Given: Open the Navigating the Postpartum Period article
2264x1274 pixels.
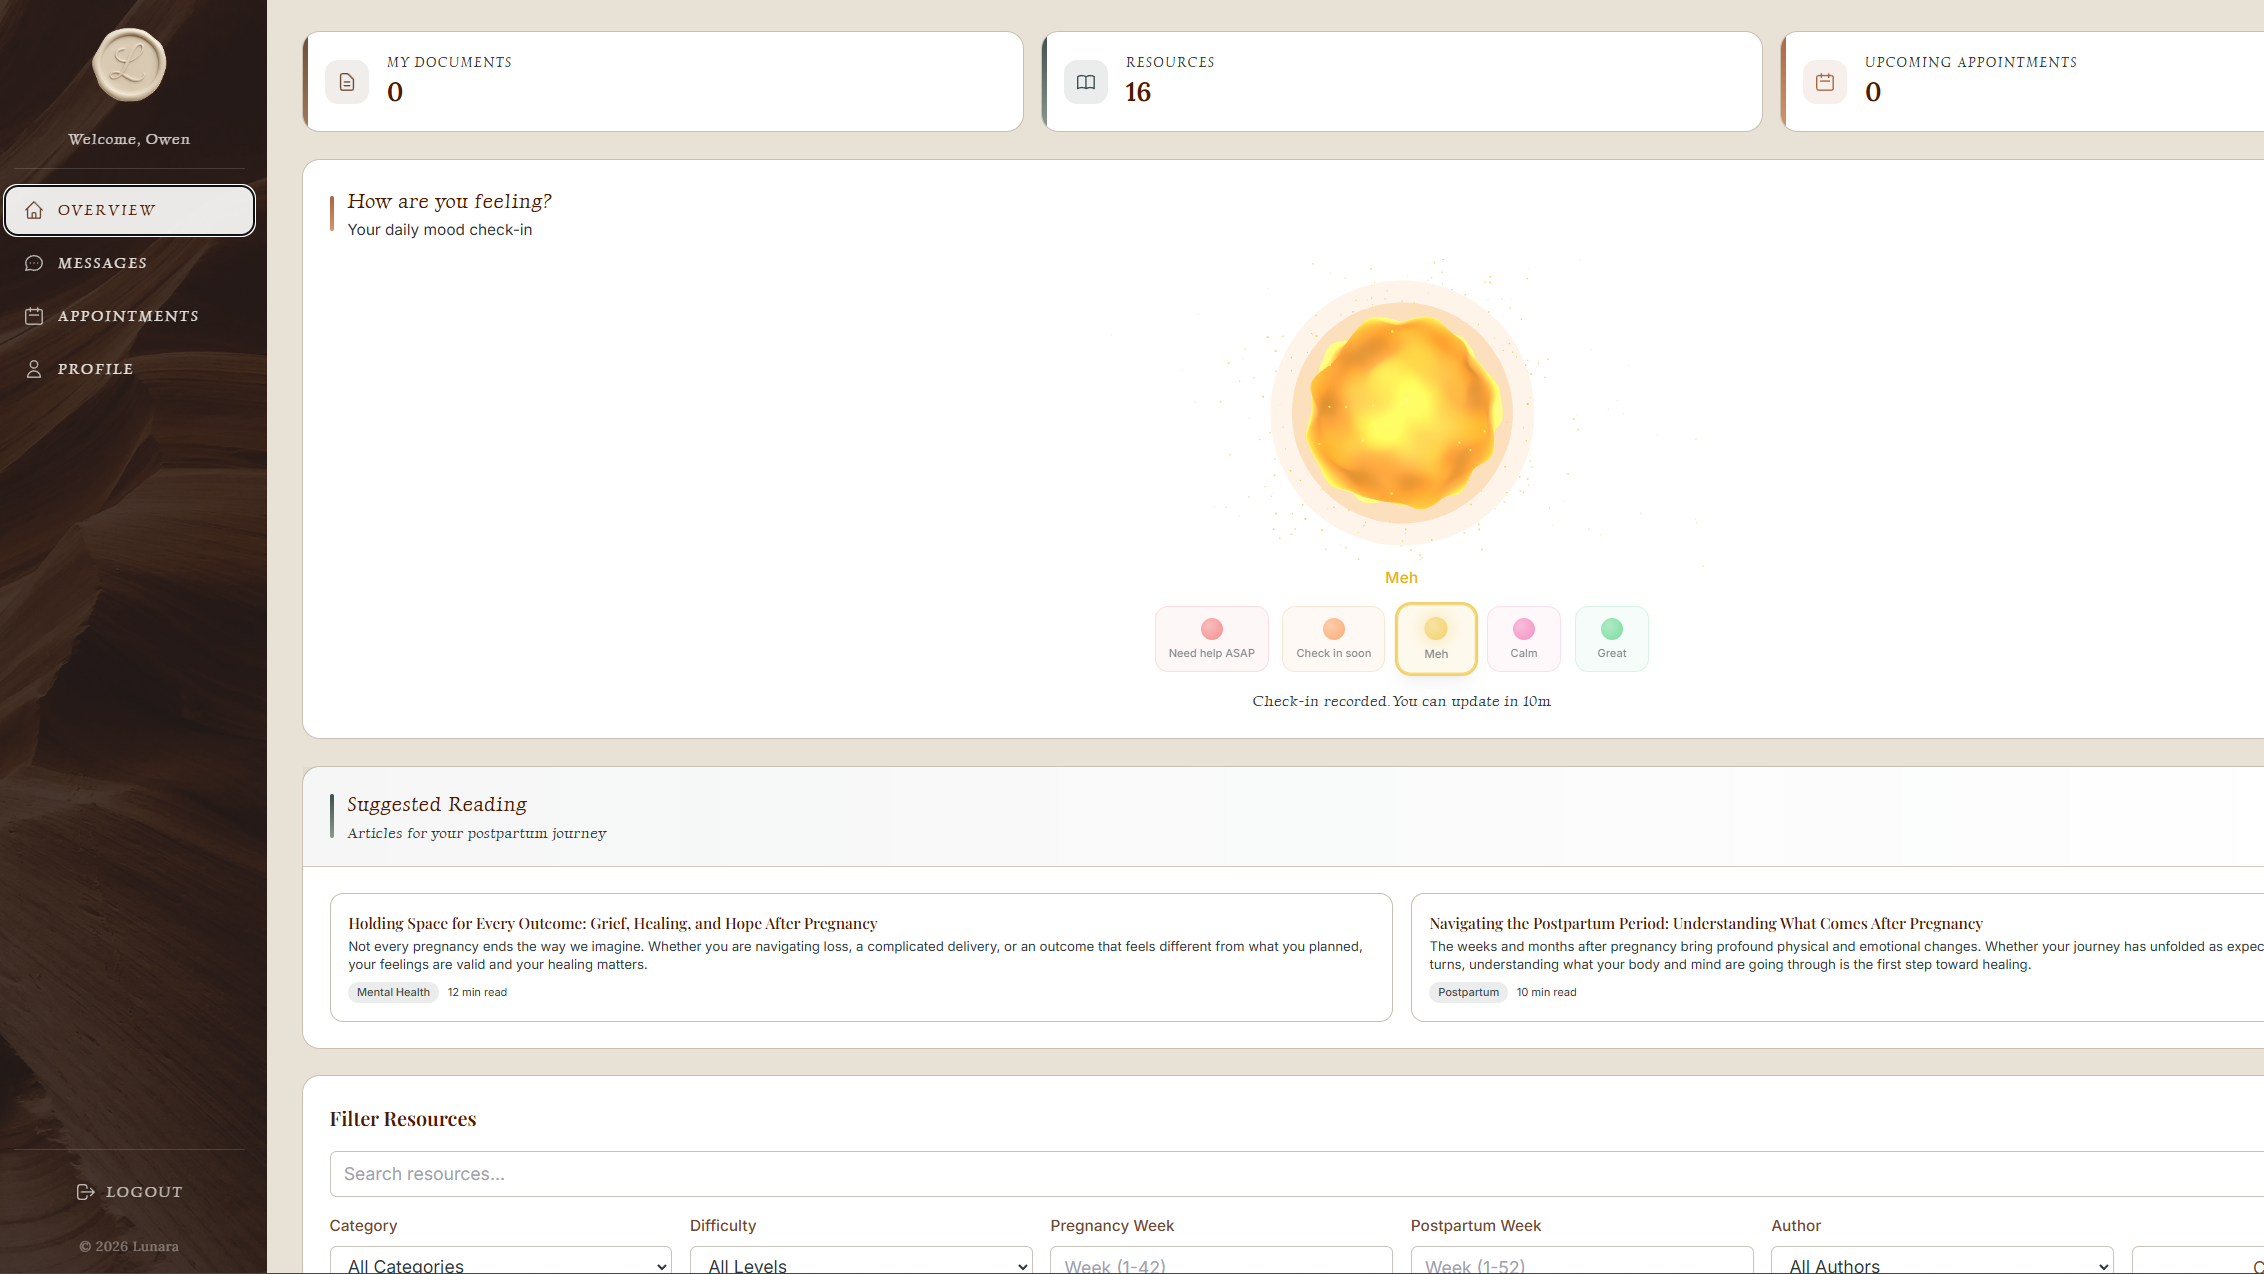Looking at the screenshot, I should (1705, 923).
